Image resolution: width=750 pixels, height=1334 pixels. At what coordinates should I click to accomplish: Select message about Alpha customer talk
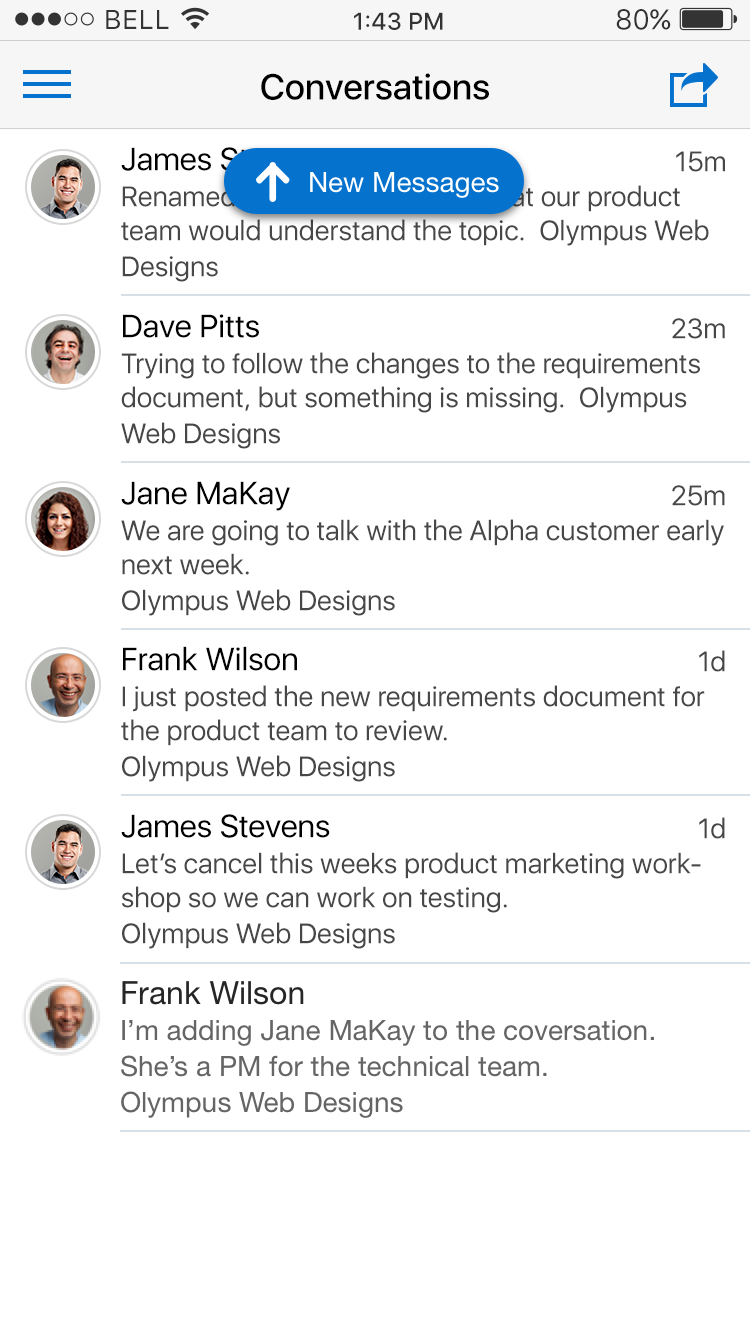421,547
